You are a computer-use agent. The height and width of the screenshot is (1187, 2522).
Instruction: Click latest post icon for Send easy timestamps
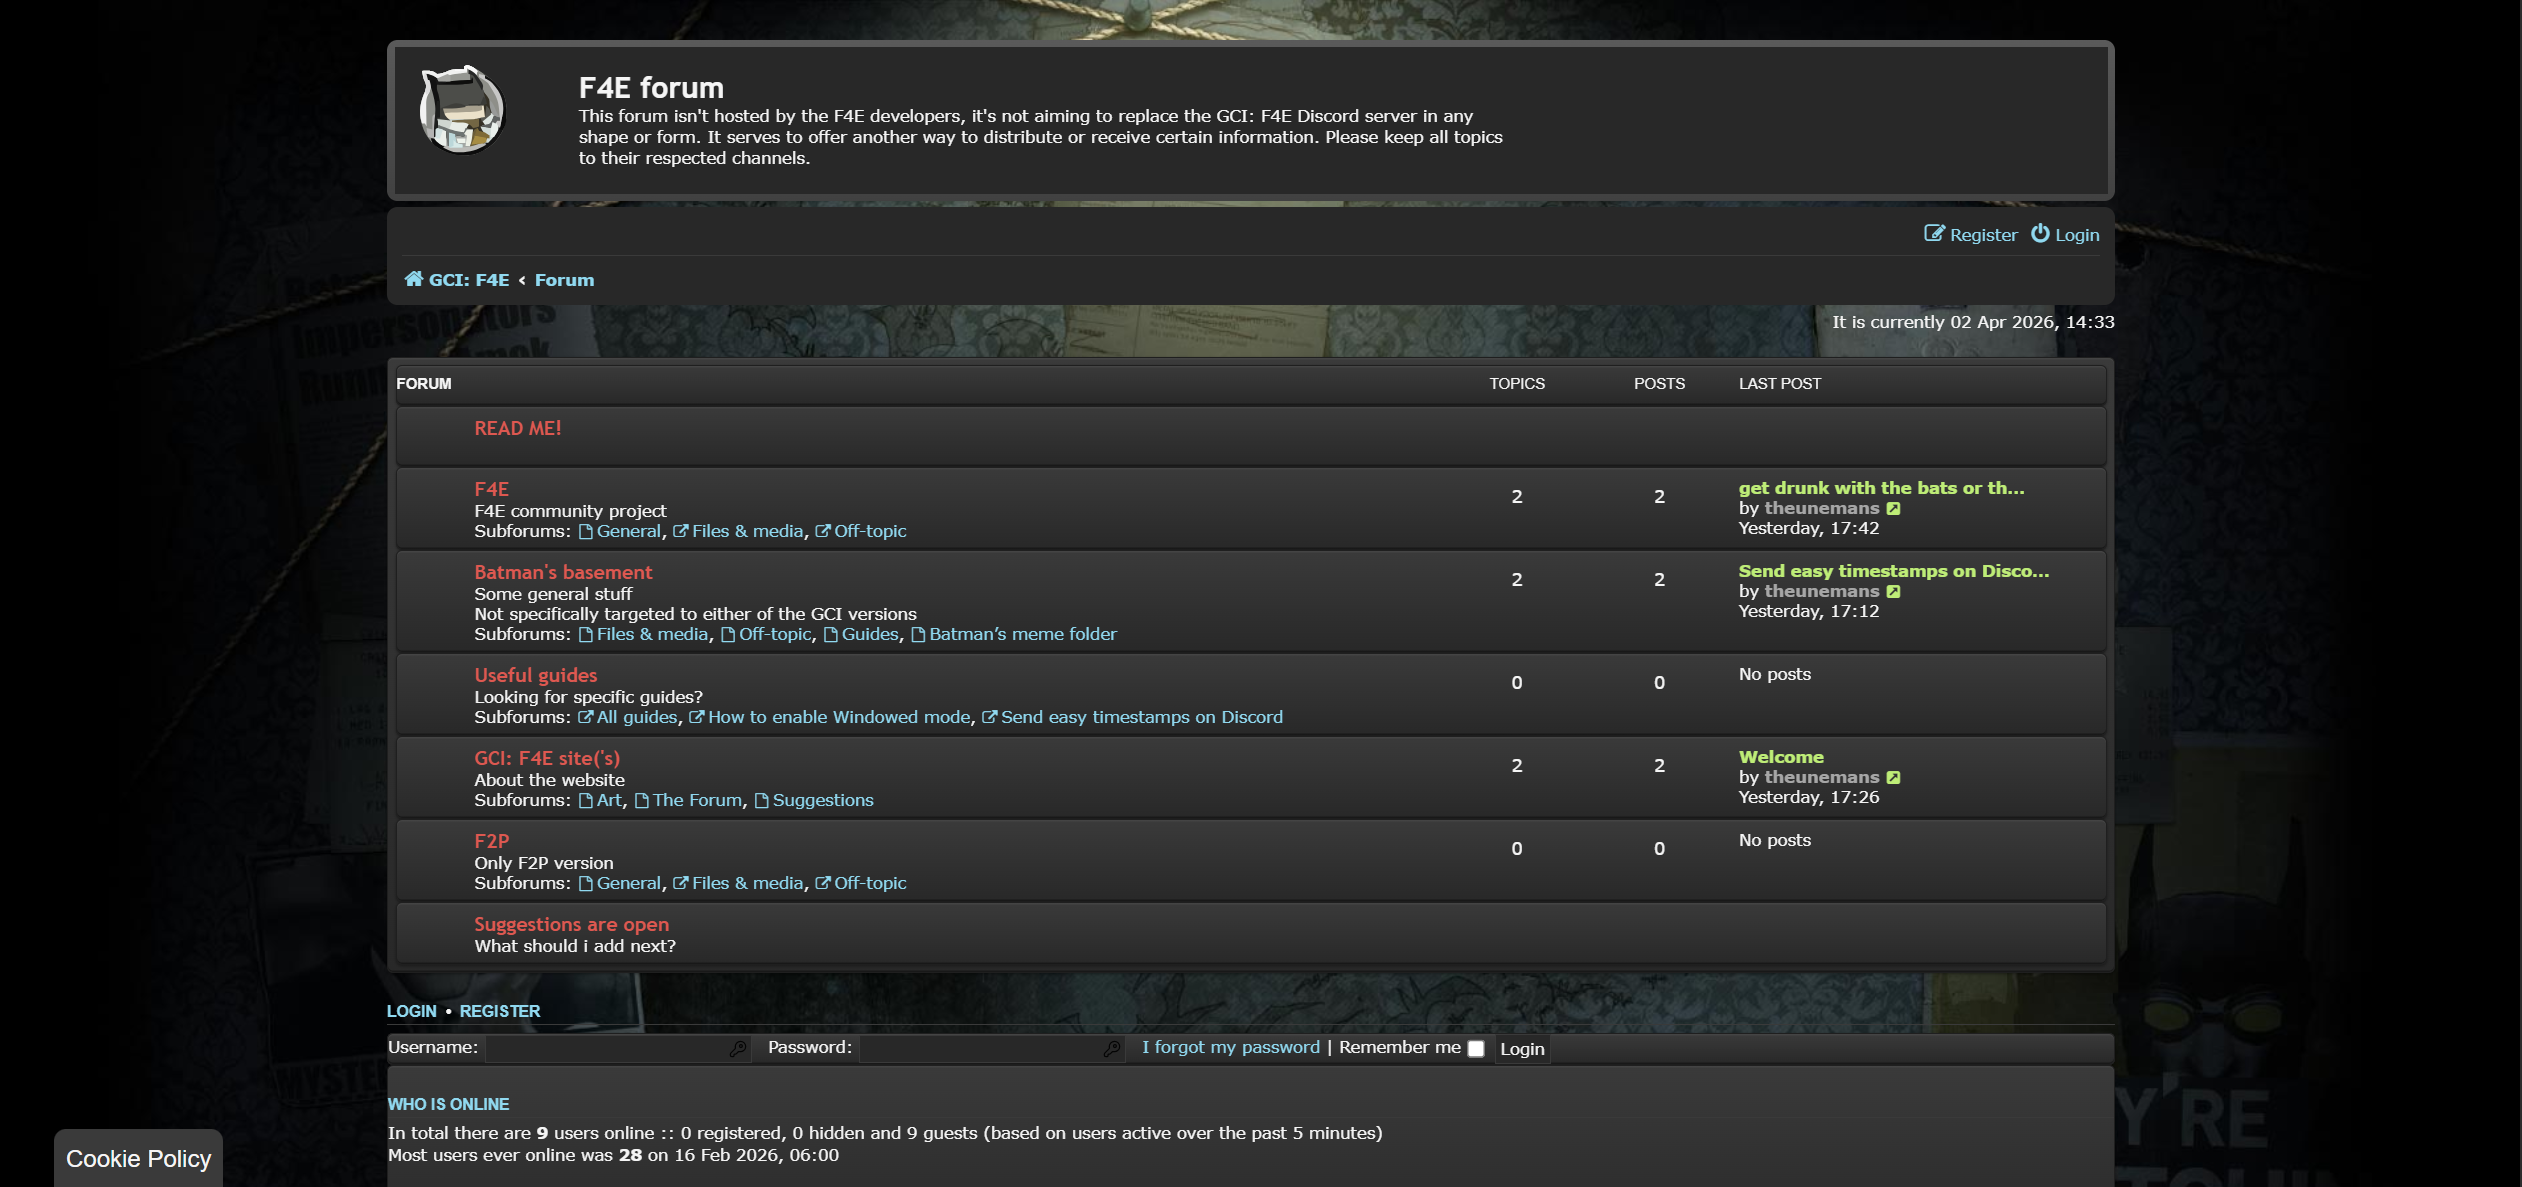click(1893, 592)
